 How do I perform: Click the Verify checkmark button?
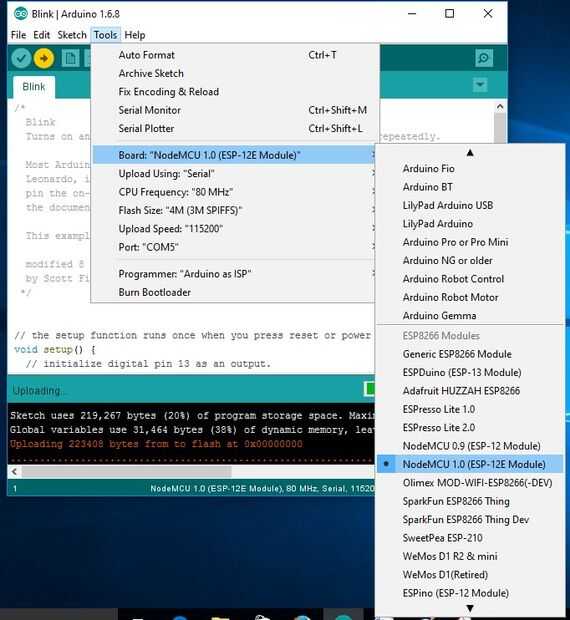[21, 59]
